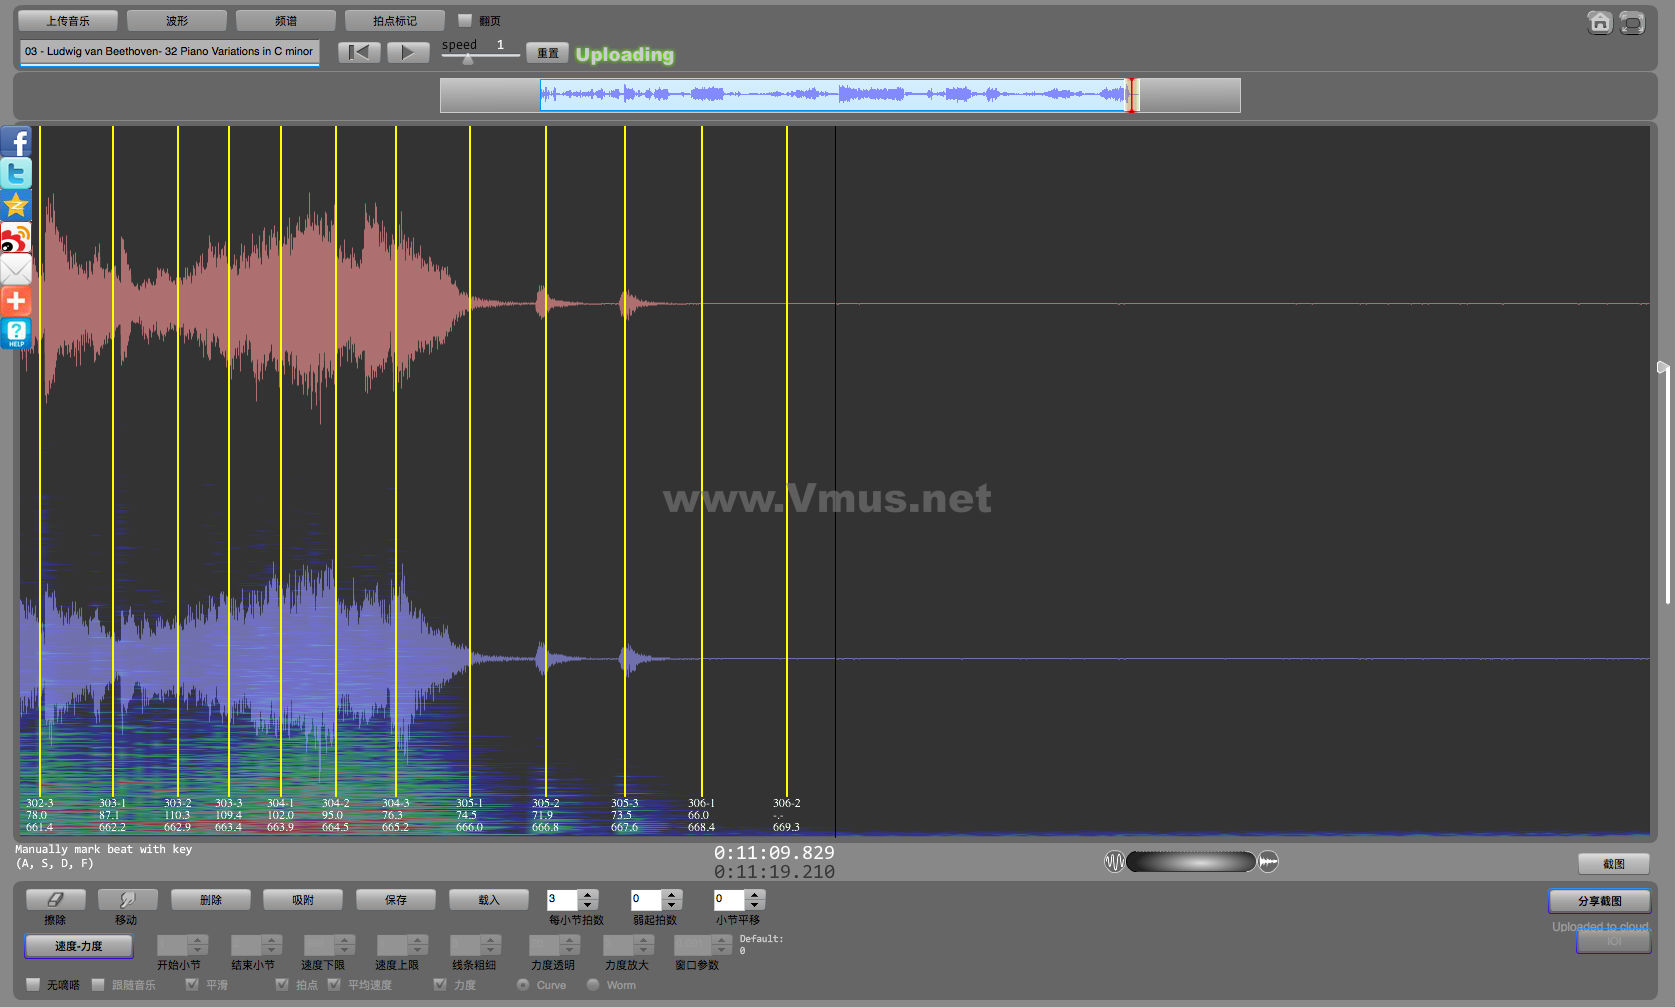The height and width of the screenshot is (1007, 1675).
Task: Toggle the 拍点 beat points checkbox
Action: [282, 985]
